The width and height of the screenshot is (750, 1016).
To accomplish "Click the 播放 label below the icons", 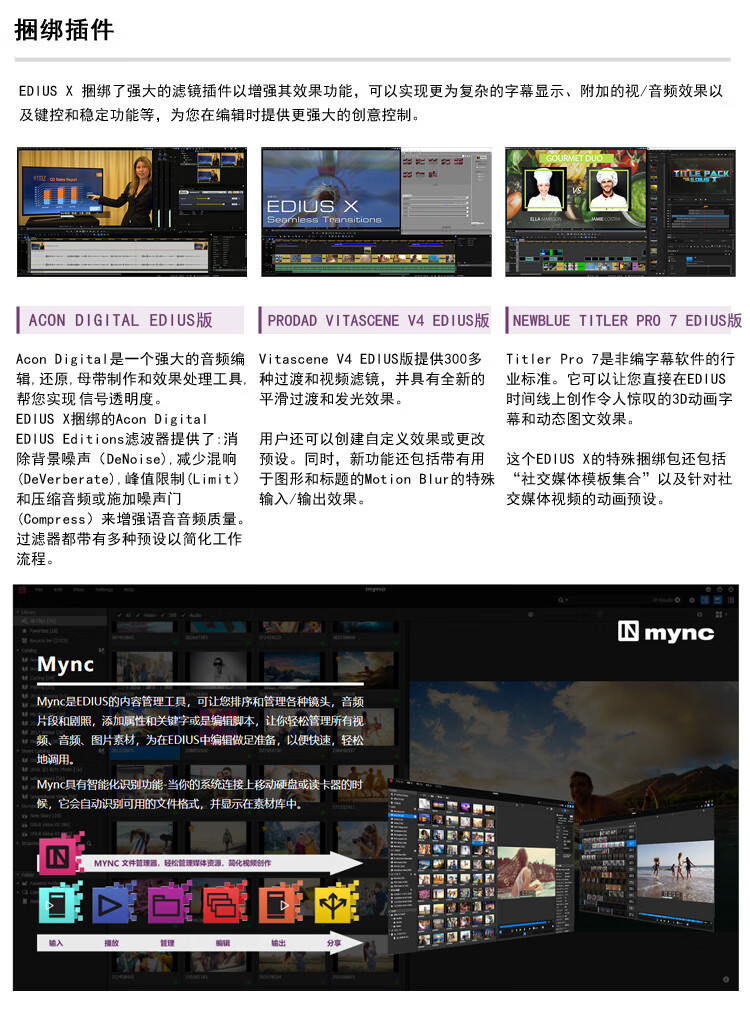I will pos(111,943).
